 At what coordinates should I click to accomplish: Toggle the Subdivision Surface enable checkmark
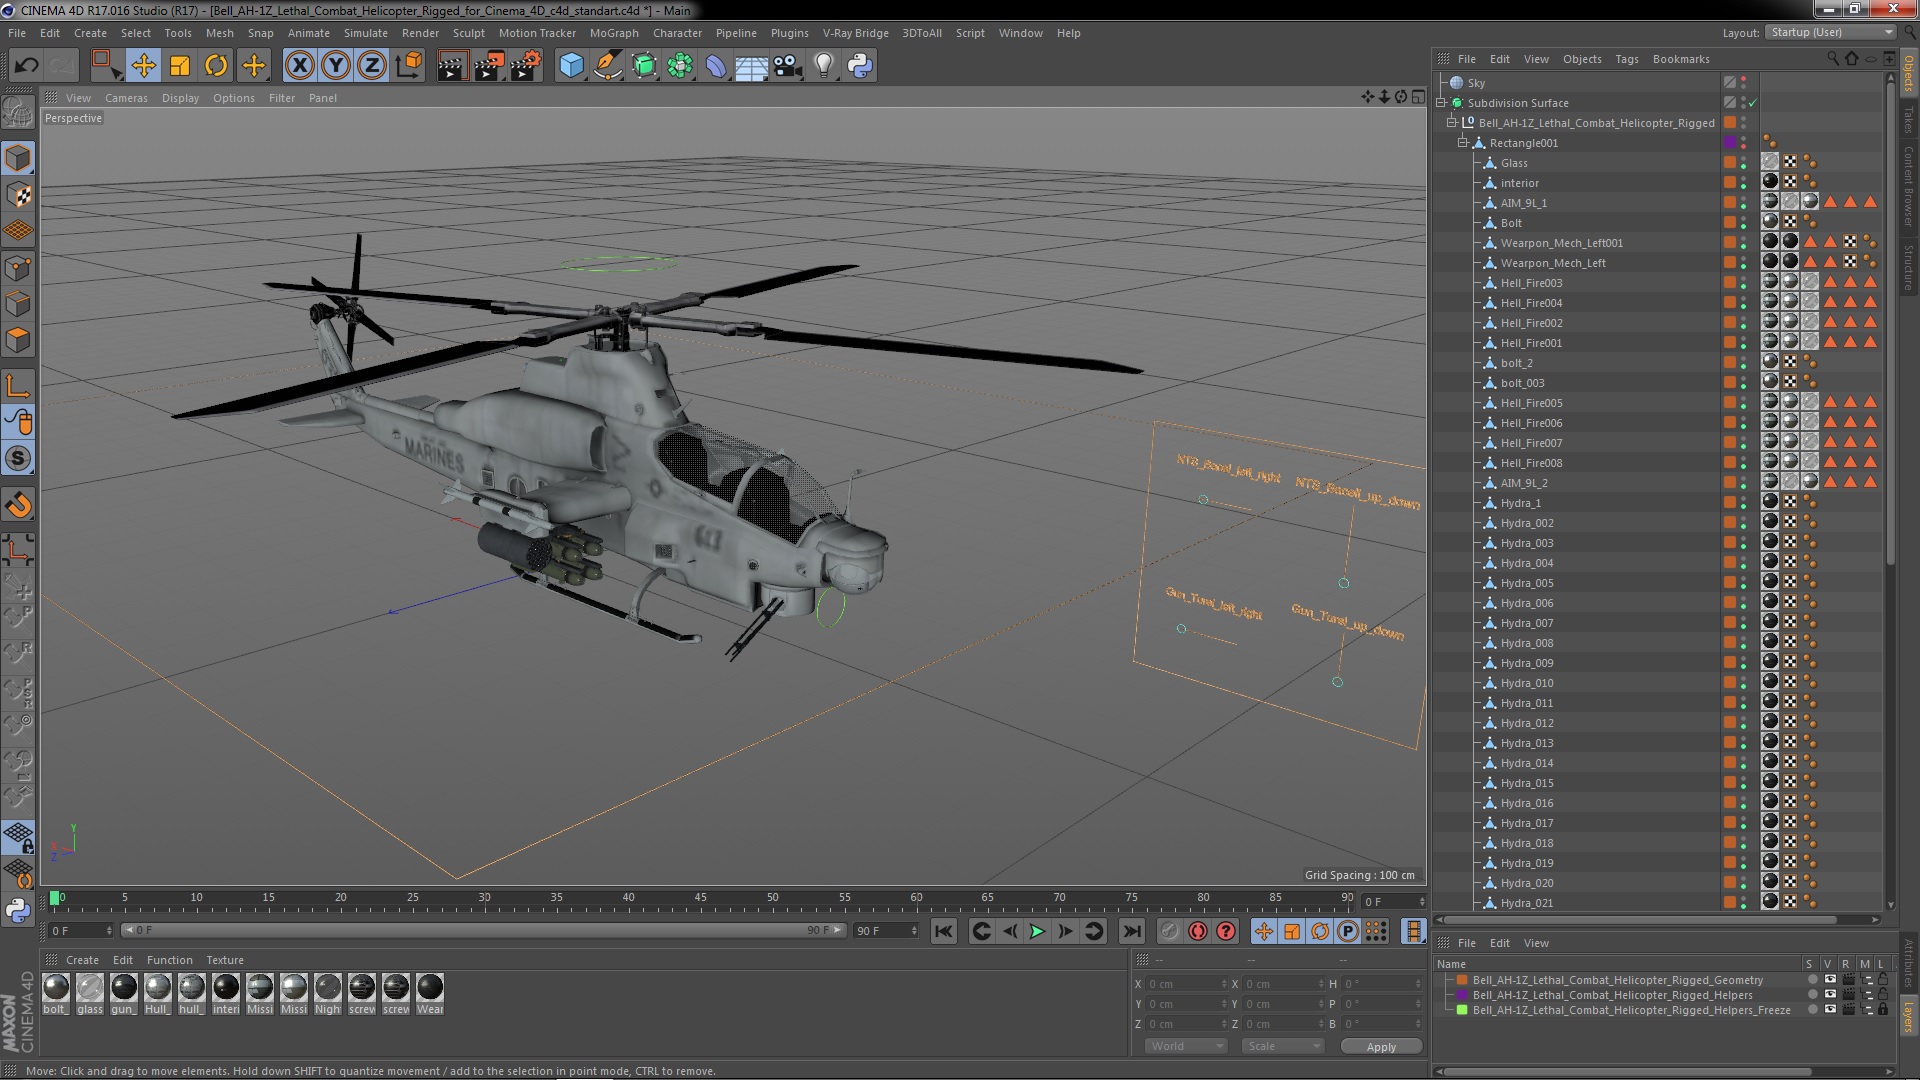pyautogui.click(x=1753, y=103)
